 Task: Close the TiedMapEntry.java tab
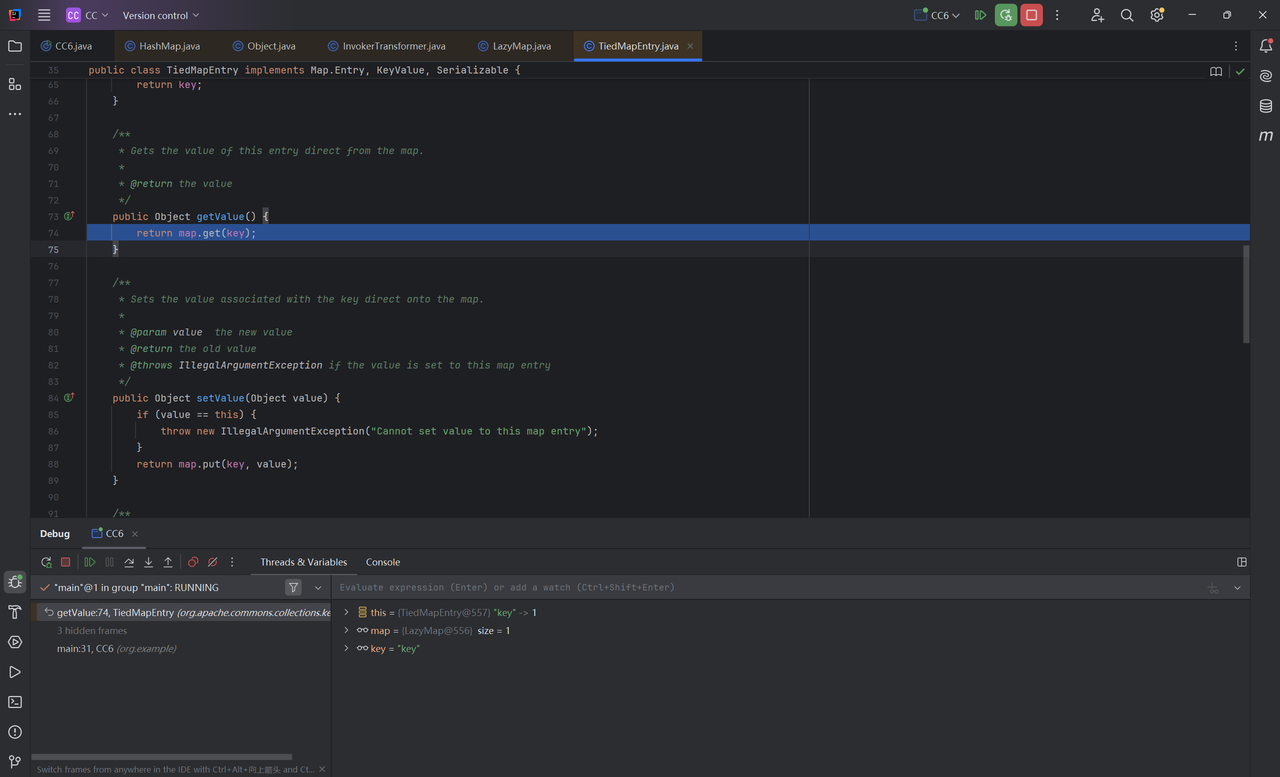click(690, 46)
